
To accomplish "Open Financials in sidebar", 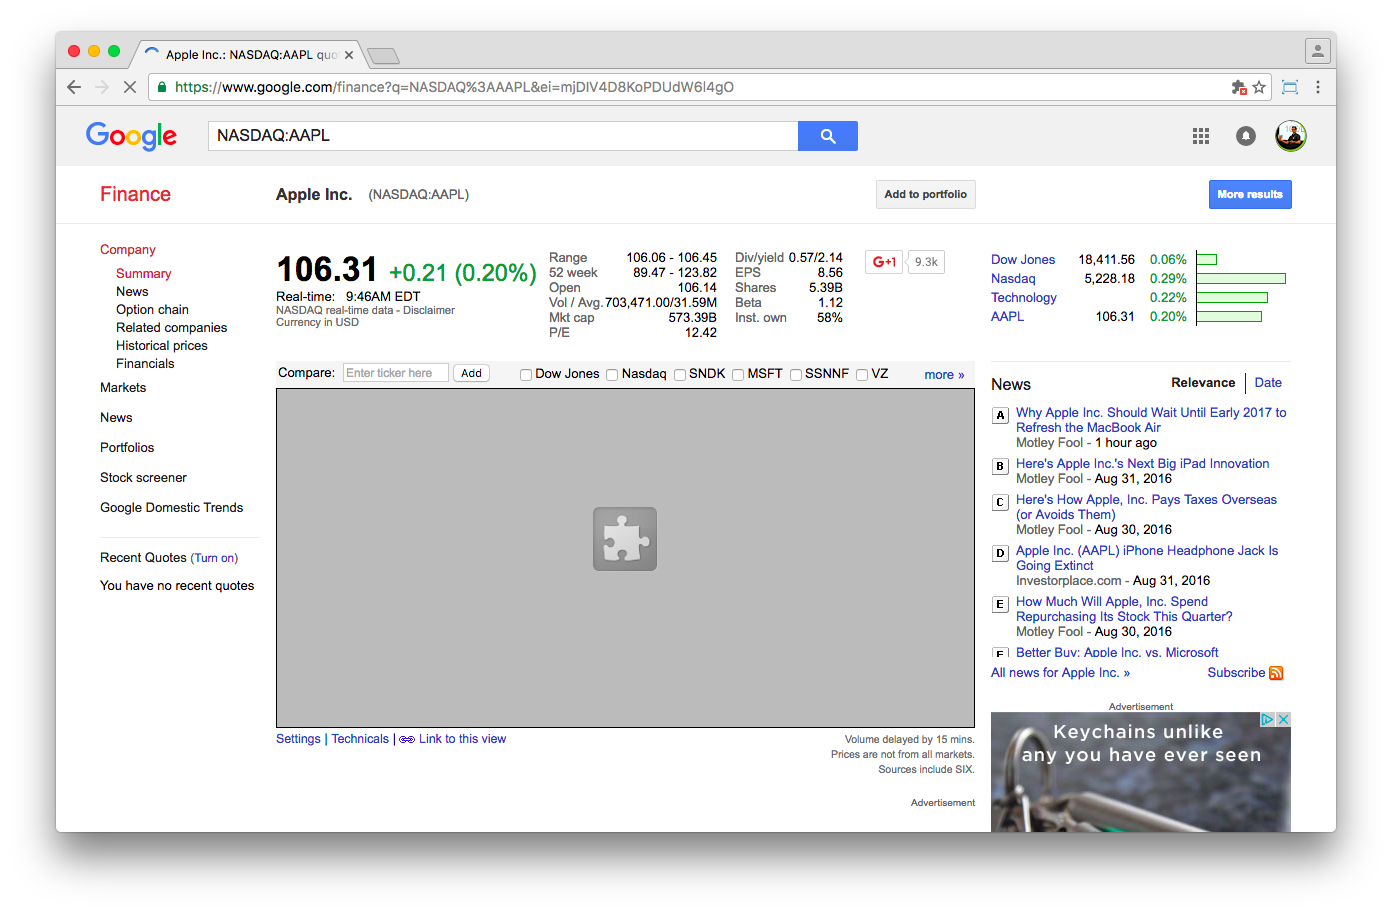I will 145,364.
